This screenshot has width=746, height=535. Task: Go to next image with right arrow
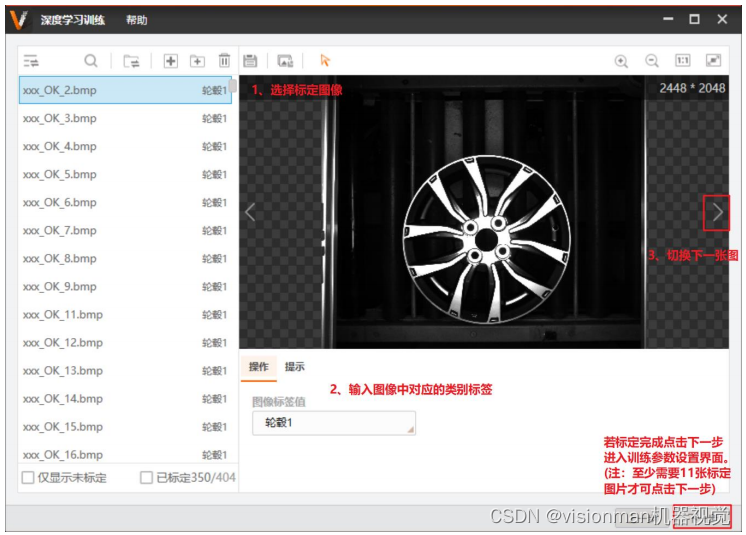pyautogui.click(x=717, y=212)
